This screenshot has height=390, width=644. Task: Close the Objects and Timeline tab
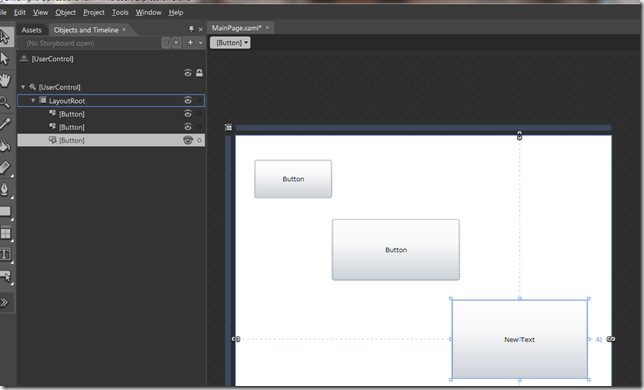click(x=124, y=30)
